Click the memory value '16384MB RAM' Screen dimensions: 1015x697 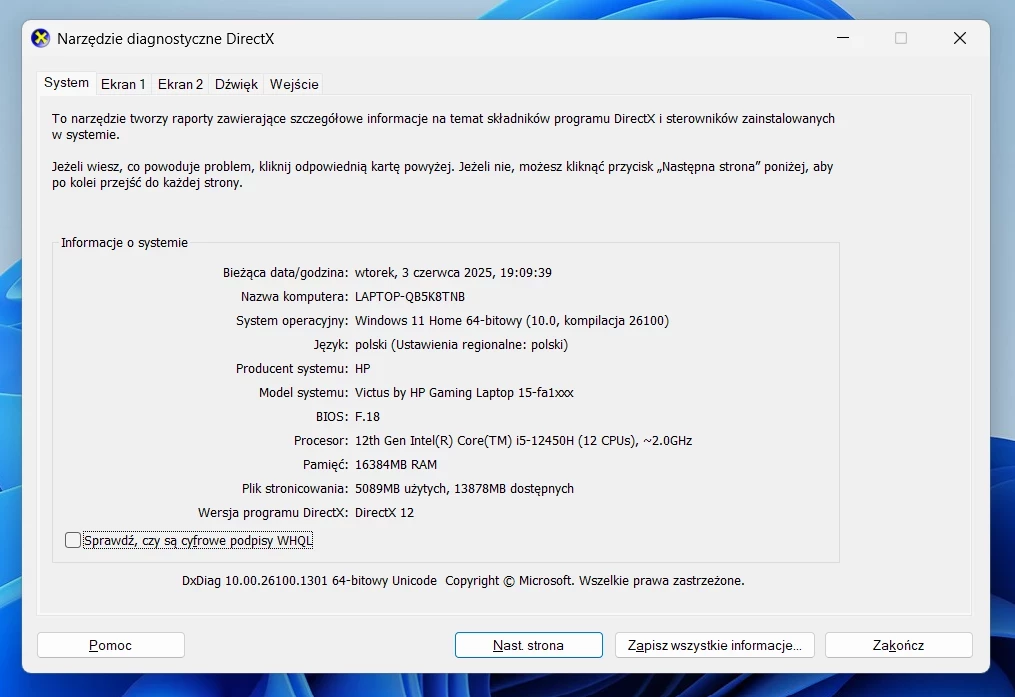coord(396,465)
